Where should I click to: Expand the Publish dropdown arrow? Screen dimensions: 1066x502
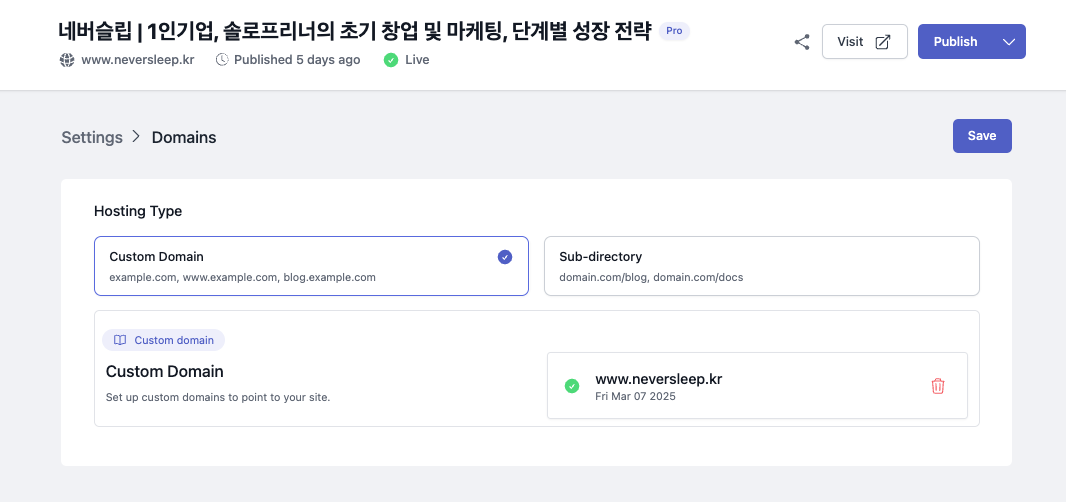1009,42
